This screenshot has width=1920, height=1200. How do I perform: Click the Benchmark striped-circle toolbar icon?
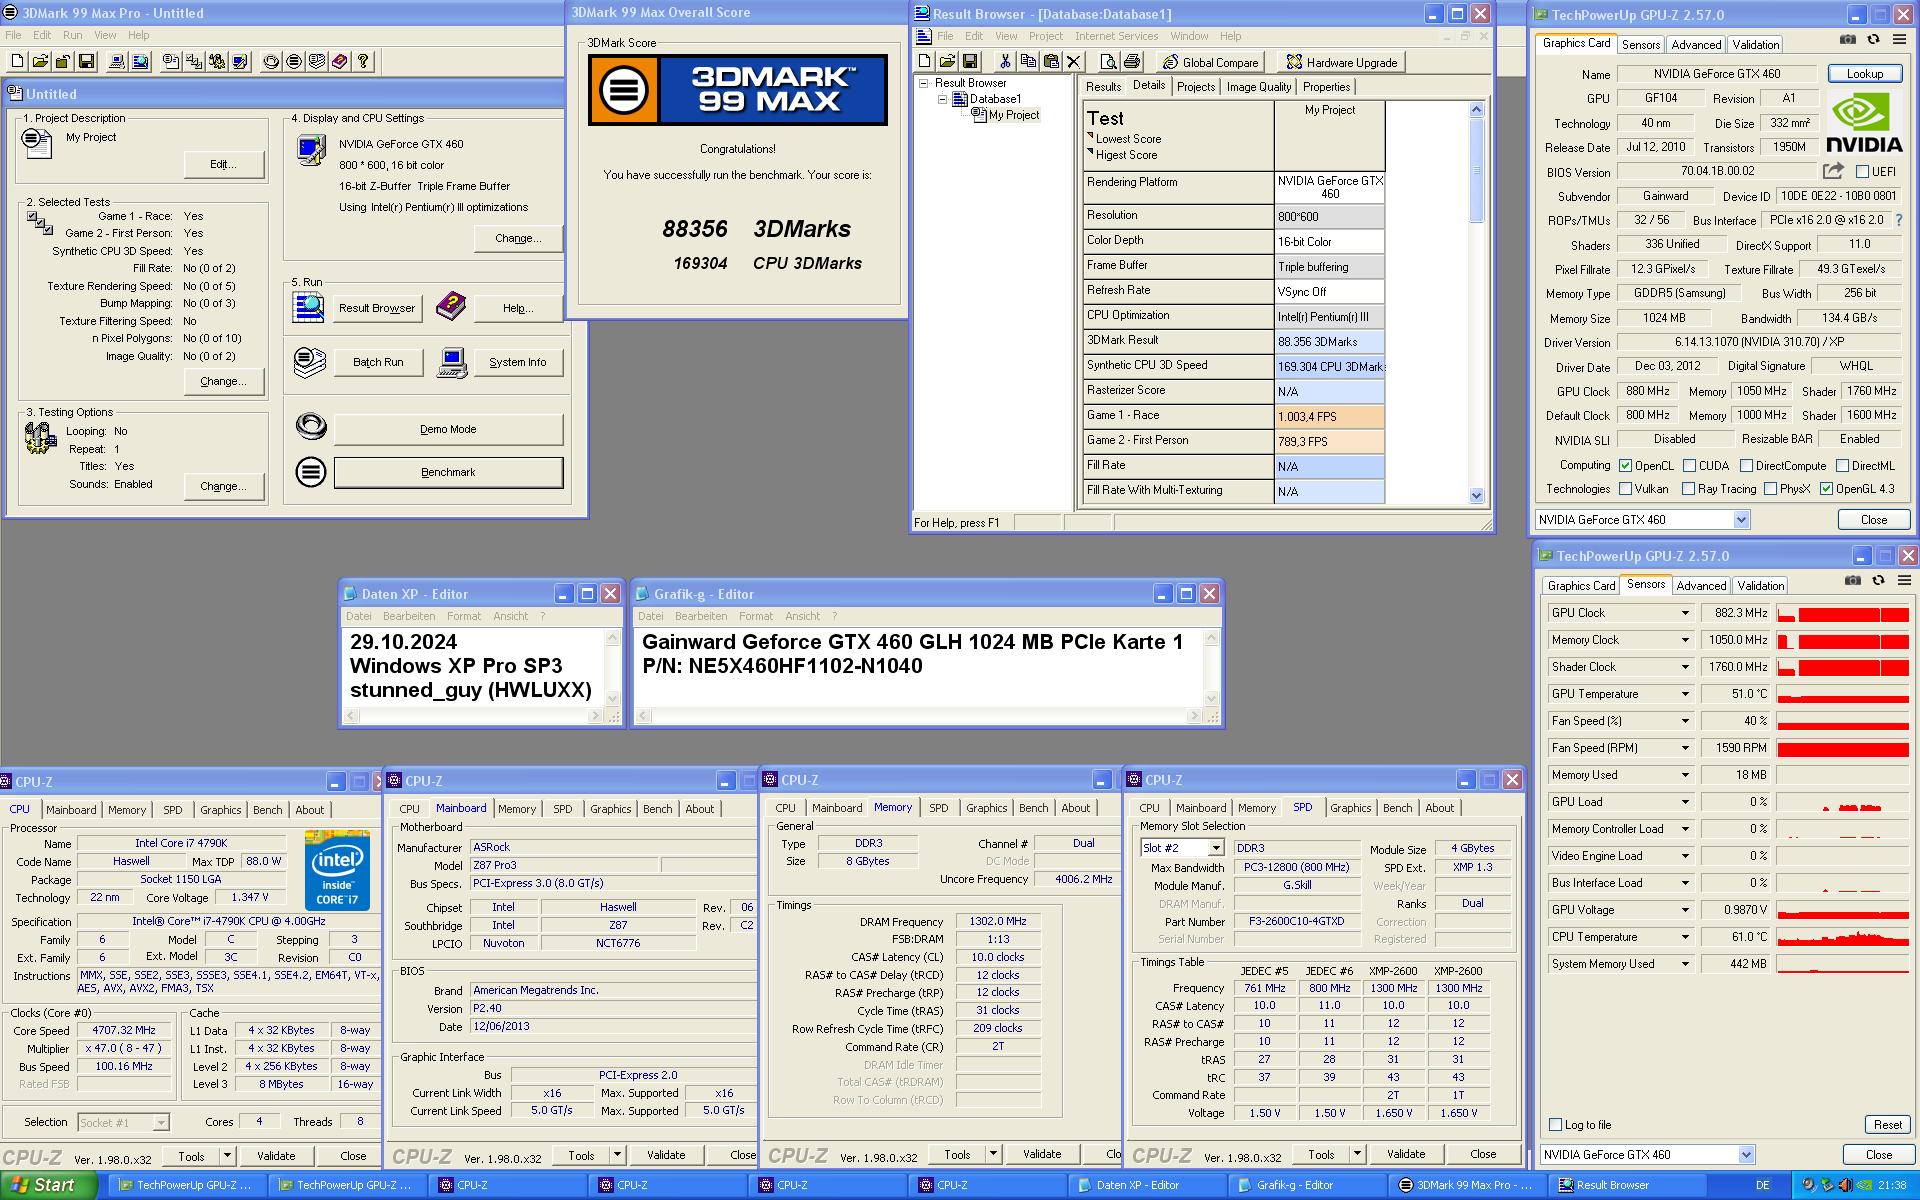[294, 61]
